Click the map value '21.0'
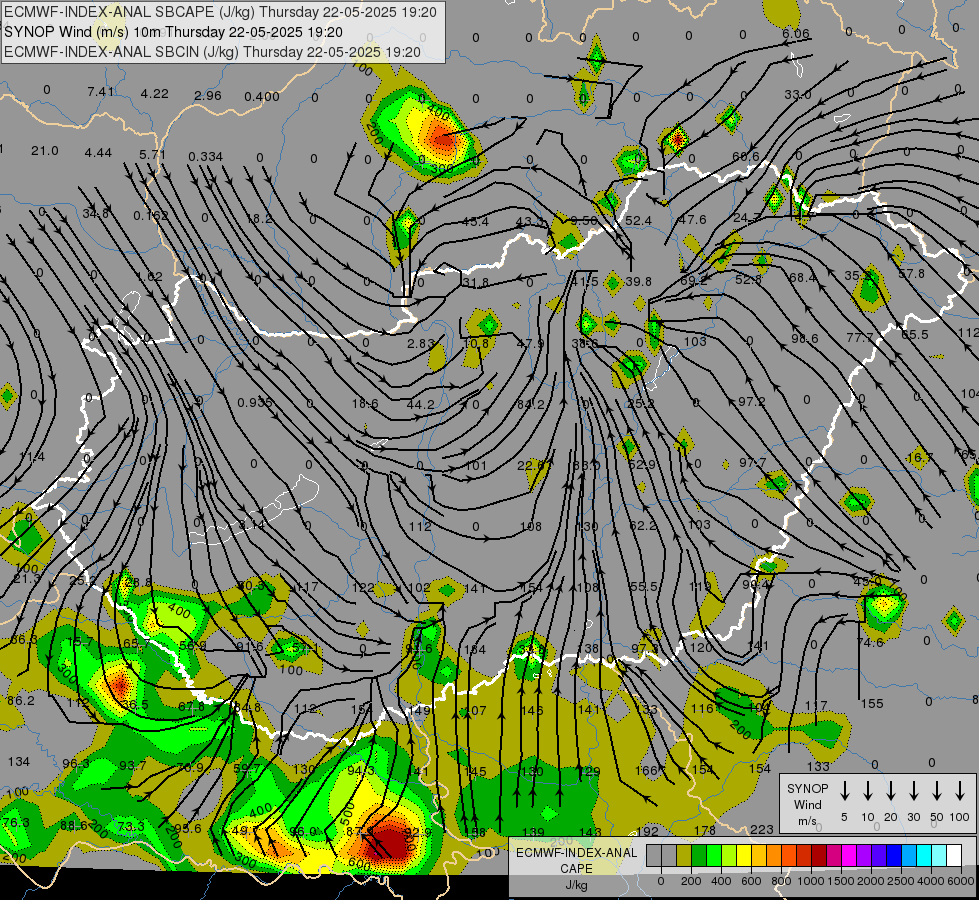 45,151
